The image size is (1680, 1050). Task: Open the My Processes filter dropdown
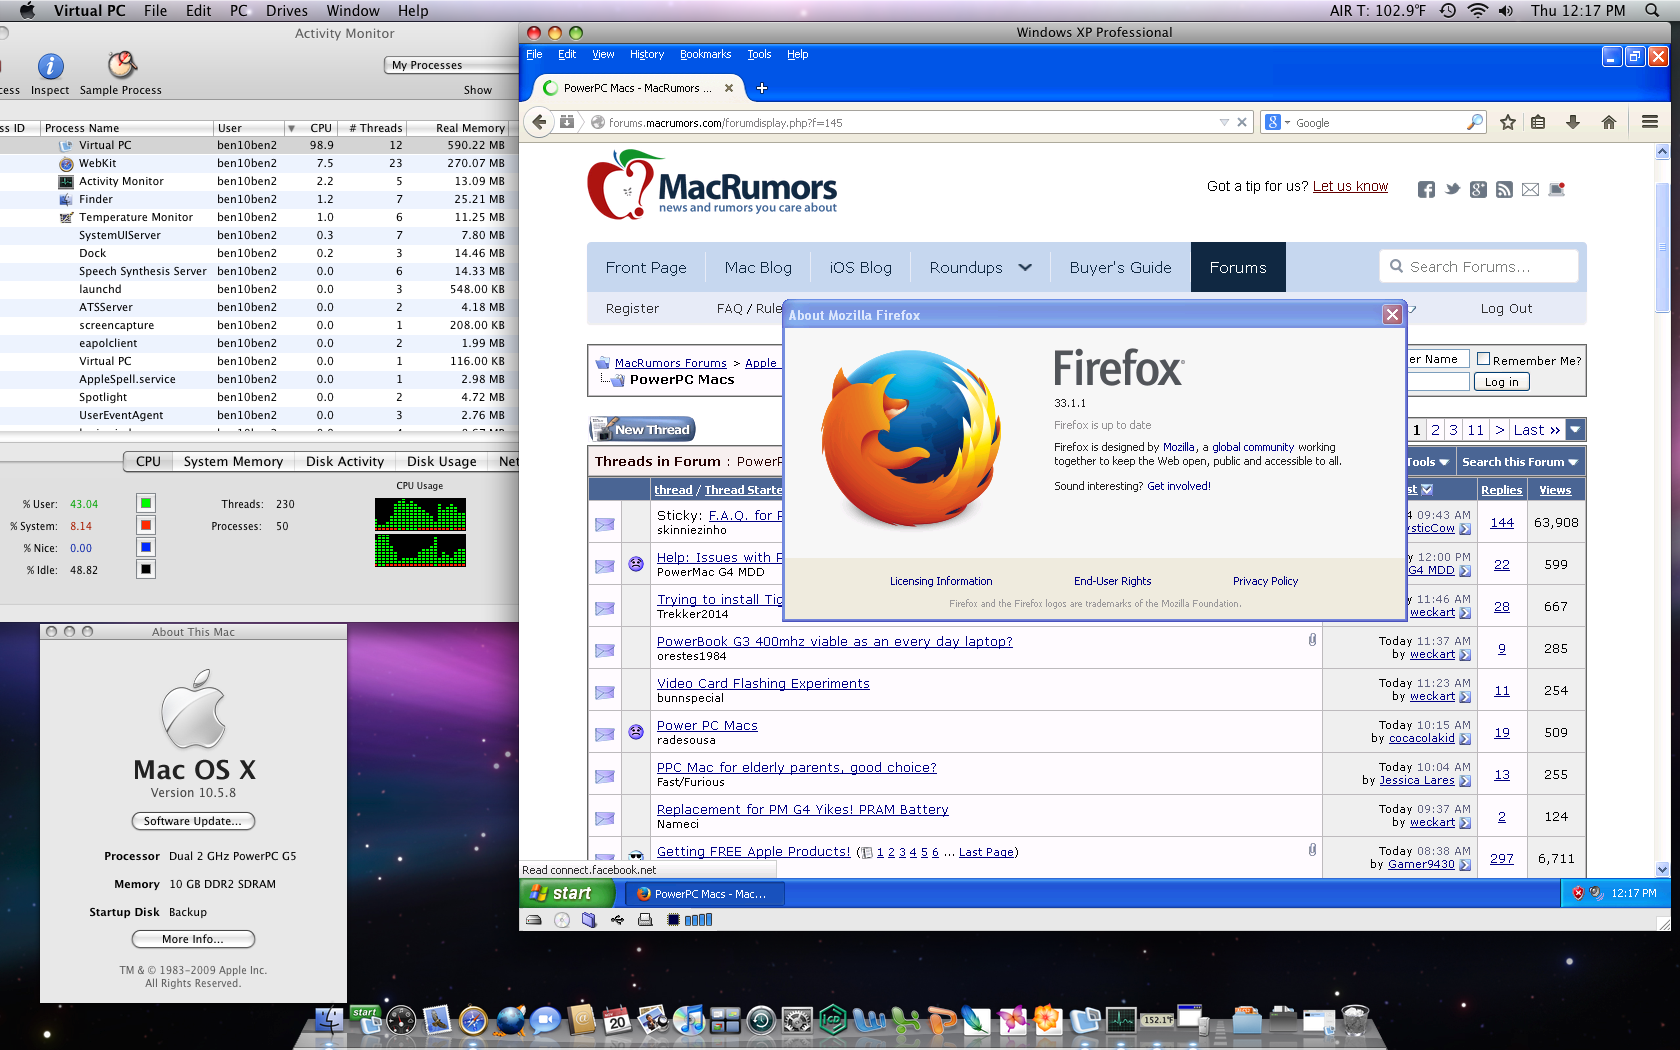(450, 65)
